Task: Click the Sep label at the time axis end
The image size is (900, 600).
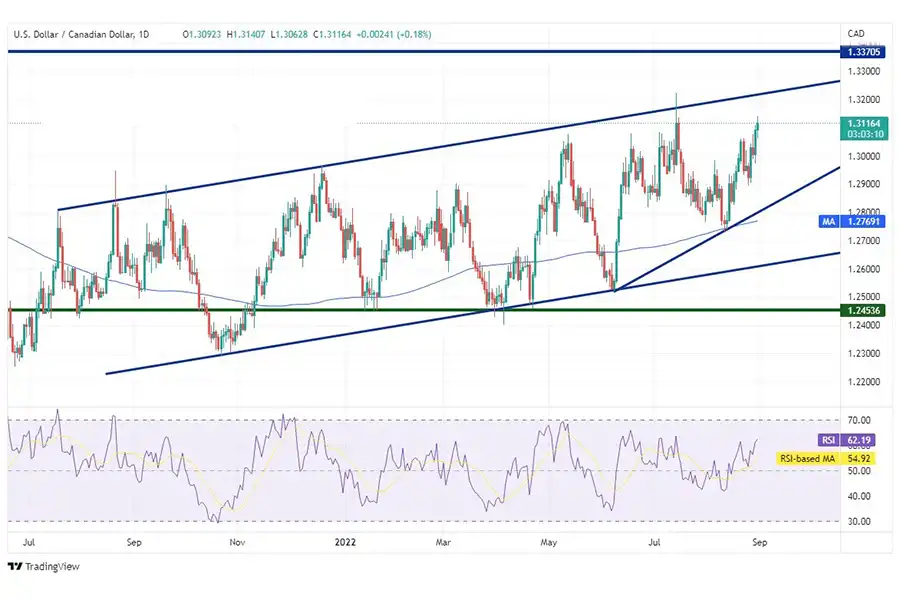Action: tap(759, 542)
